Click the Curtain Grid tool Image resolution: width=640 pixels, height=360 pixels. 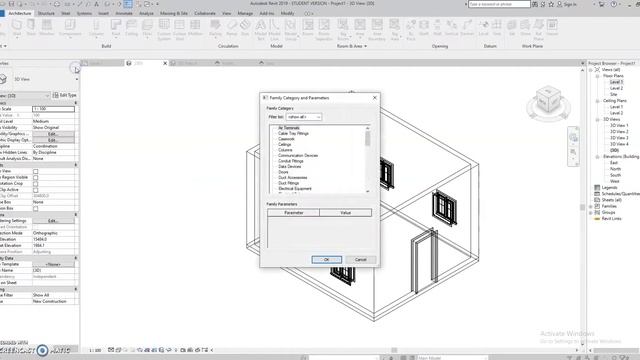pos(179,29)
